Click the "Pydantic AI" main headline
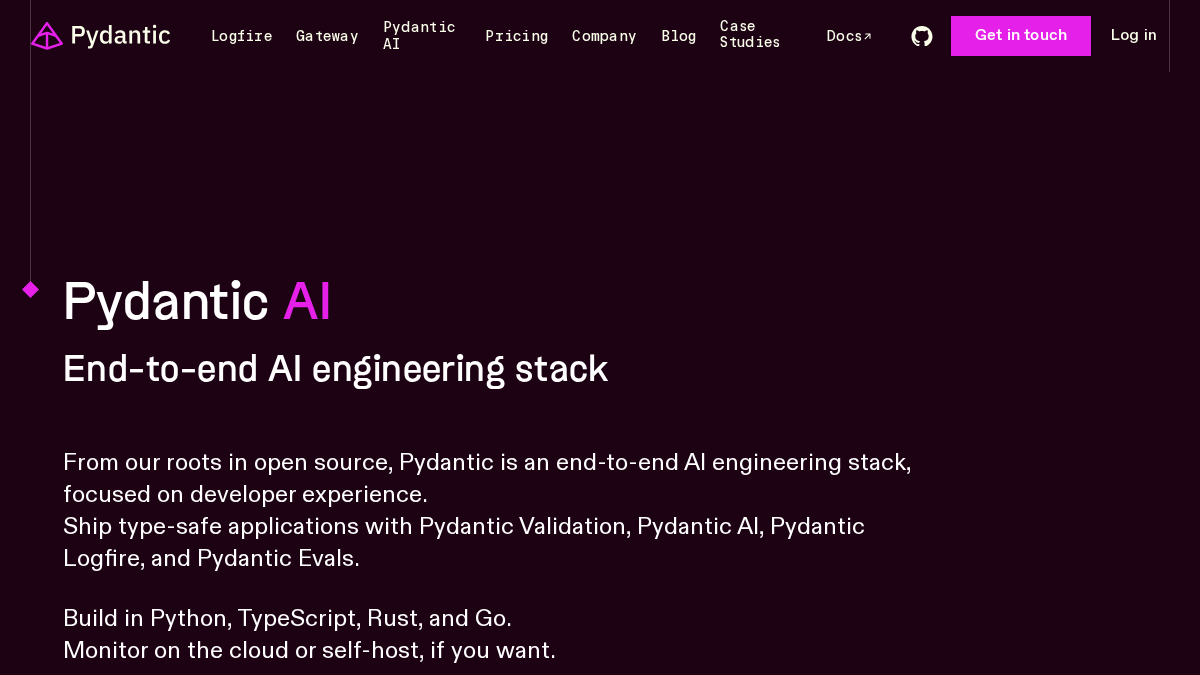 tap(197, 301)
